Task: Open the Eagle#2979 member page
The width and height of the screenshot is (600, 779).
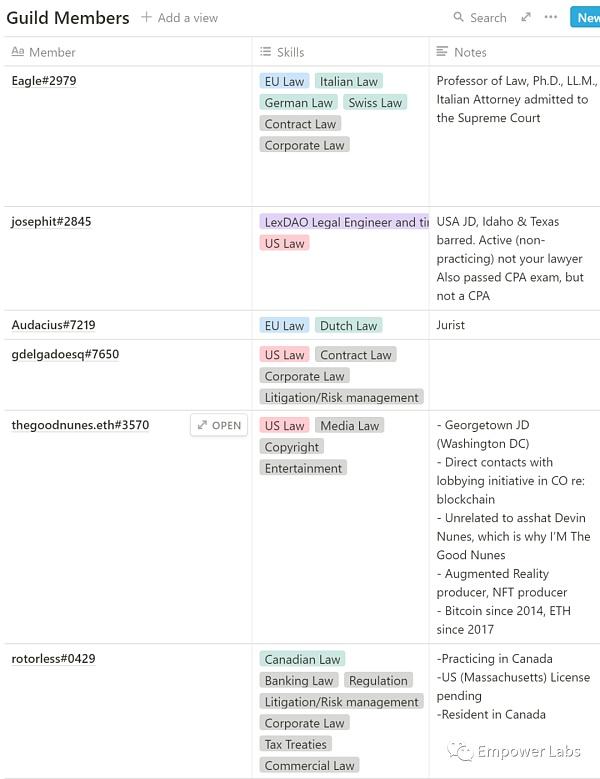Action: pyautogui.click(x=42, y=81)
